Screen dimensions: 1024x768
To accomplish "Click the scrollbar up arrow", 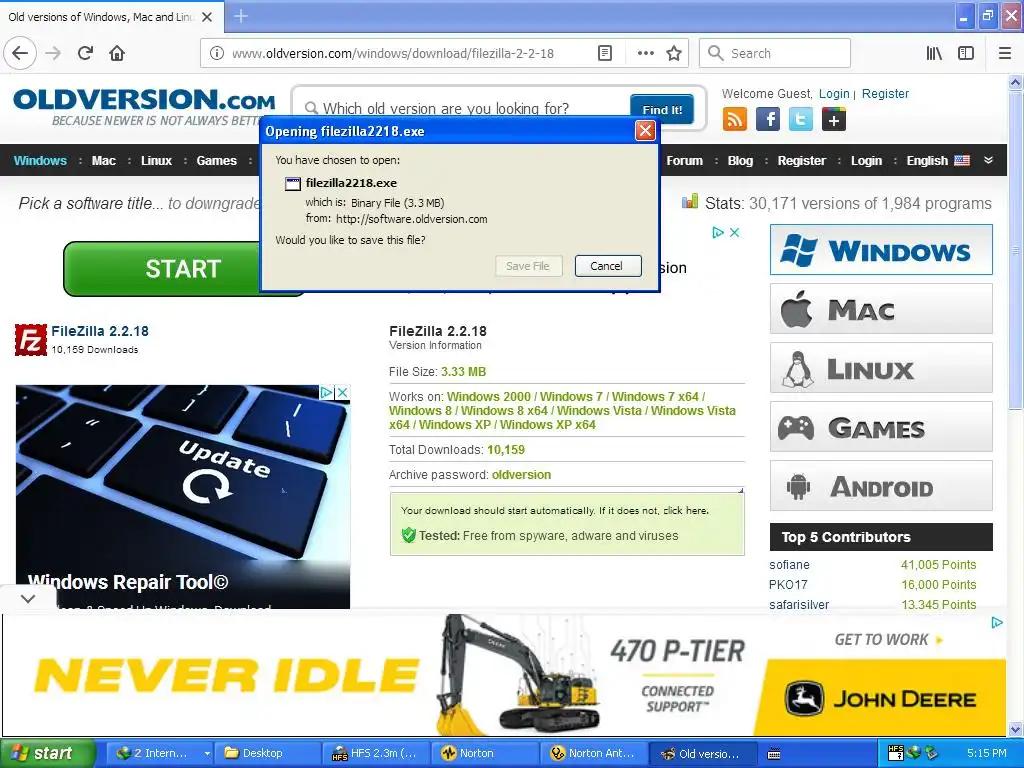I will click(x=1015, y=82).
